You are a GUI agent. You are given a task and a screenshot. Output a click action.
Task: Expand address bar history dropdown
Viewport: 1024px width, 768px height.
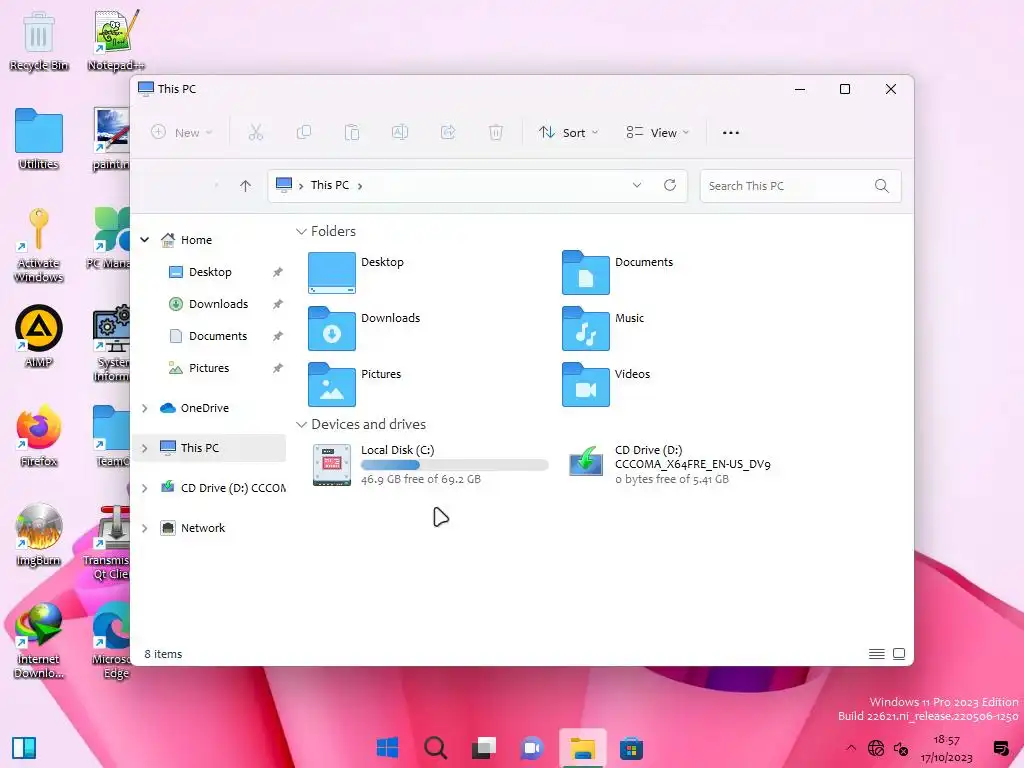pyautogui.click(x=637, y=185)
